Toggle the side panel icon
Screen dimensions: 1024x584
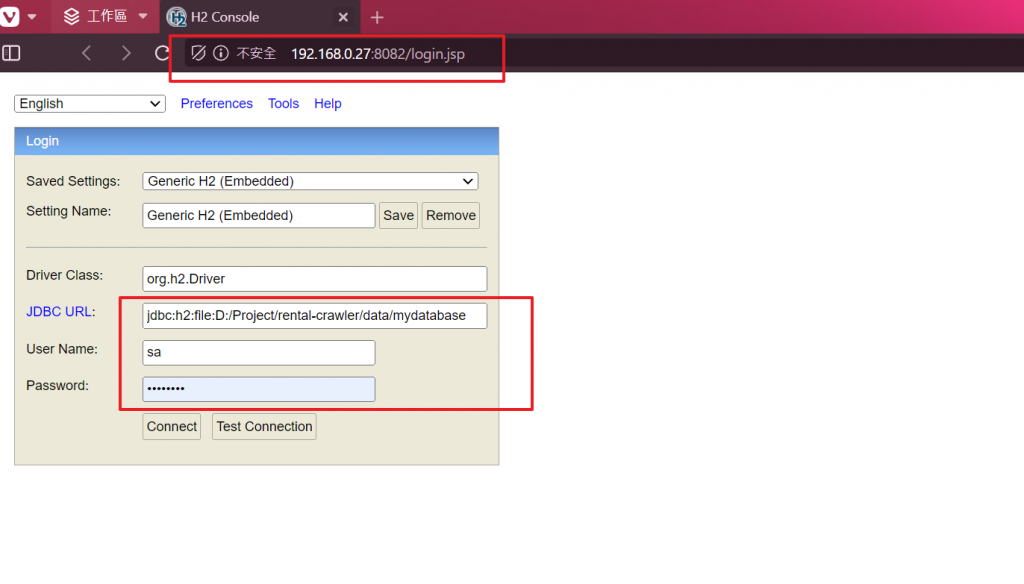click(x=11, y=53)
